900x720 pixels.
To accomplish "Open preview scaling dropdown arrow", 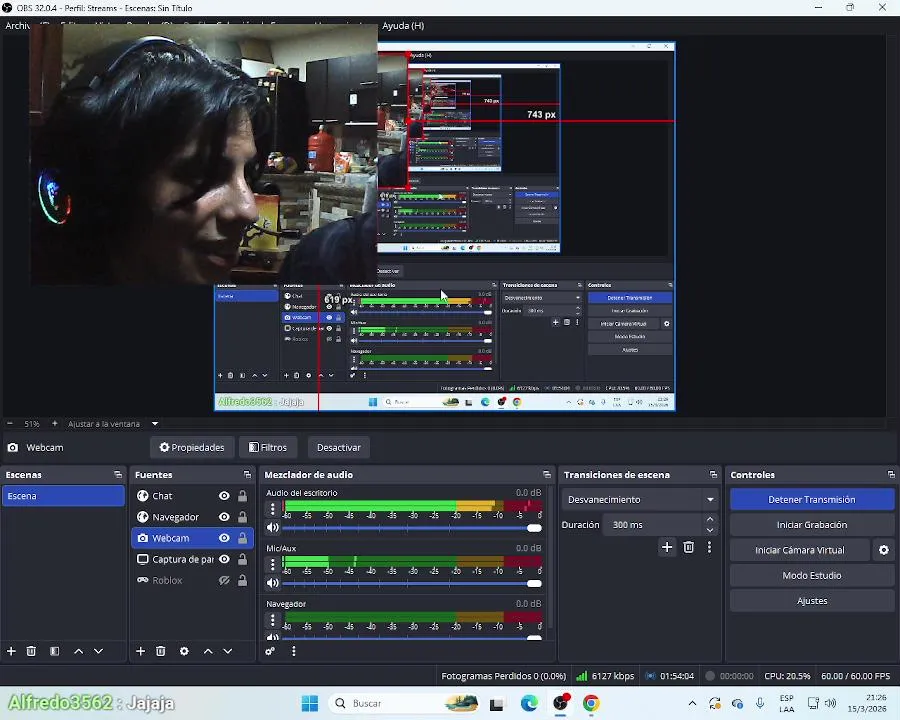I will click(155, 424).
